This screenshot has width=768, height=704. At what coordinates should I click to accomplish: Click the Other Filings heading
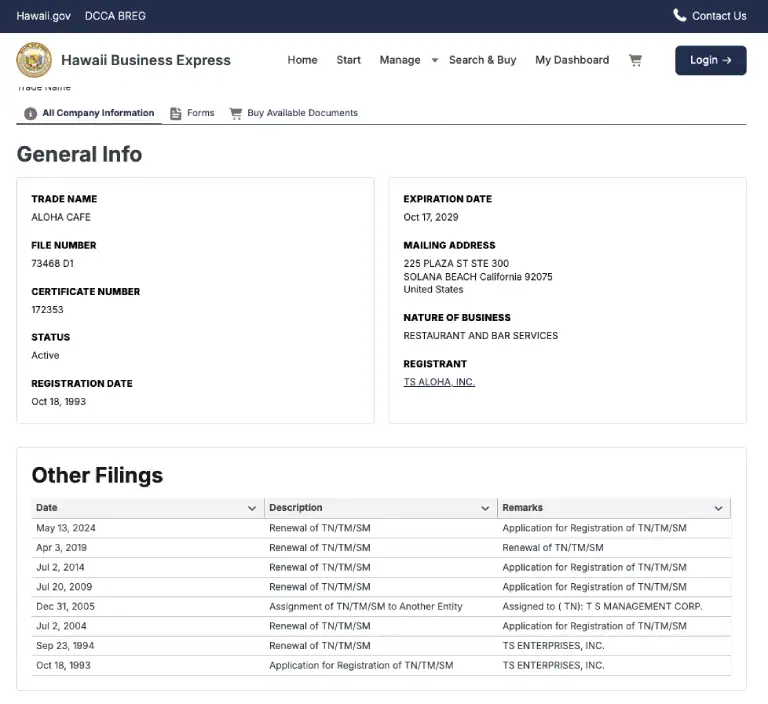(x=97, y=475)
